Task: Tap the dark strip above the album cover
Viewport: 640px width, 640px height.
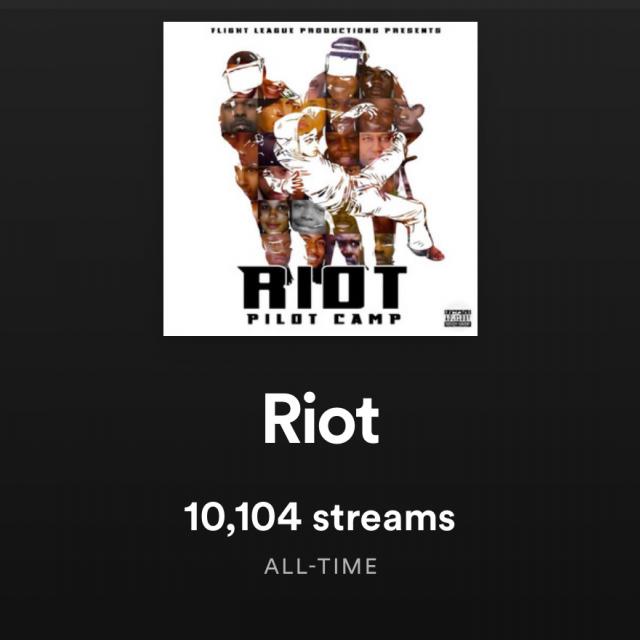Action: [x=320, y=5]
